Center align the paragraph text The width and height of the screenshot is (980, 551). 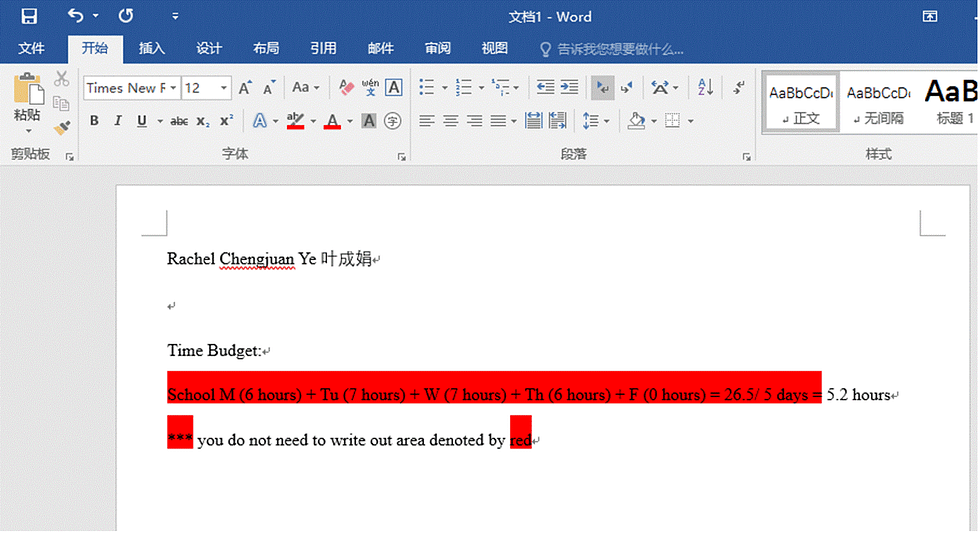(x=451, y=121)
